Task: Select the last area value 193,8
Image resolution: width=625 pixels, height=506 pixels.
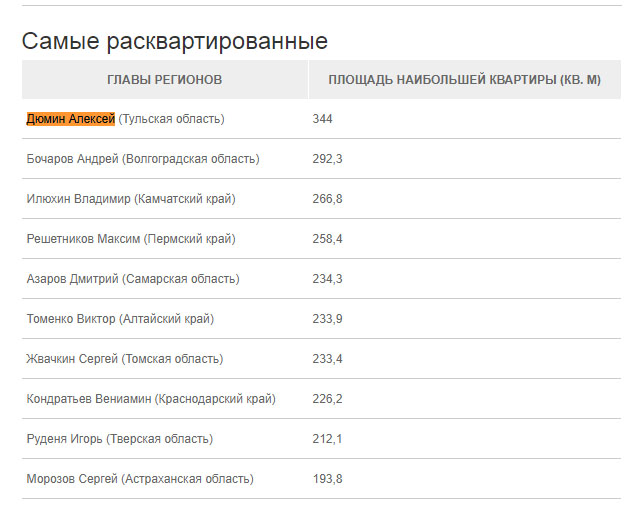Action: [327, 479]
